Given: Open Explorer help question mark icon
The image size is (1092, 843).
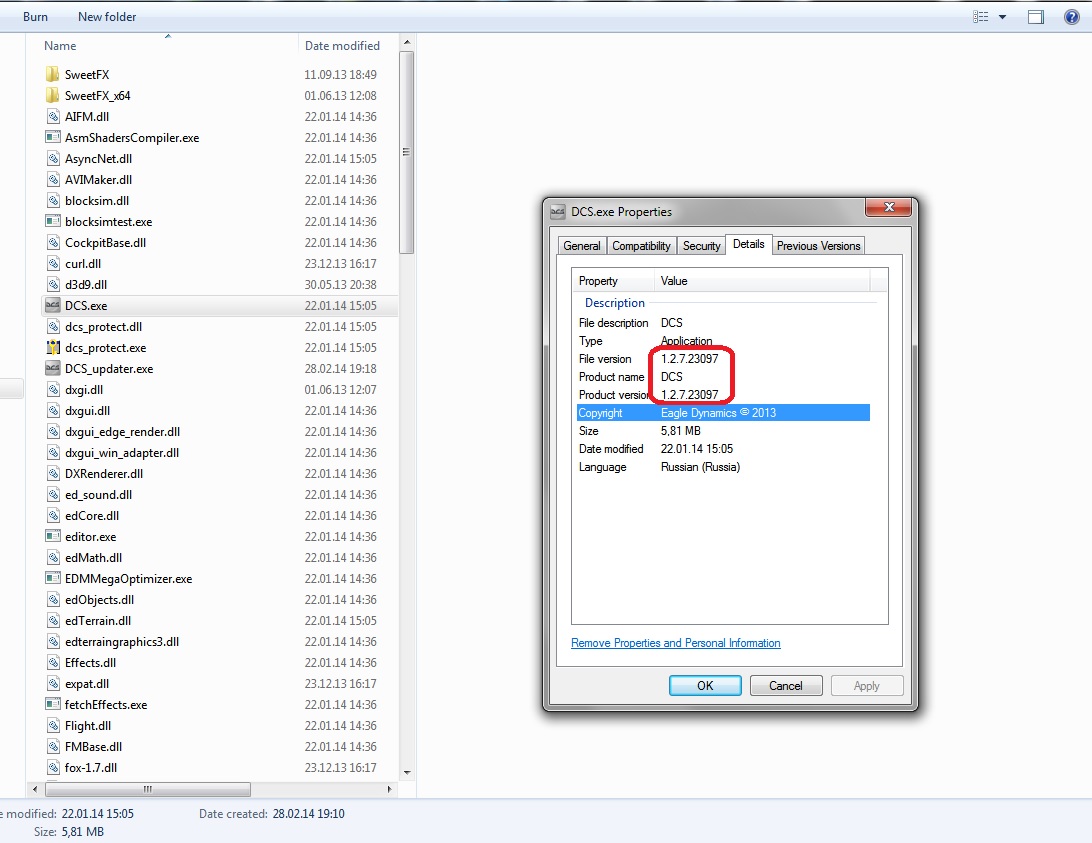Looking at the screenshot, I should pos(1072,17).
